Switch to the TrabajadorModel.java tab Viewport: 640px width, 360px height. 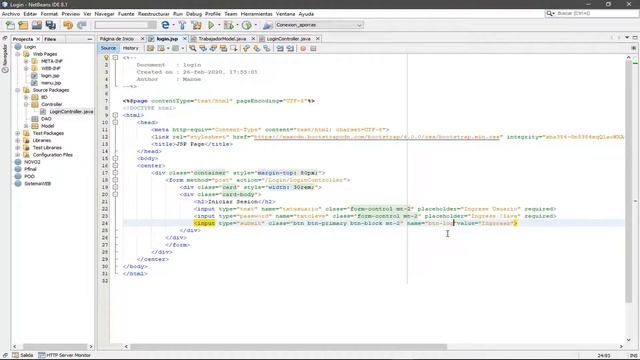tap(222, 39)
